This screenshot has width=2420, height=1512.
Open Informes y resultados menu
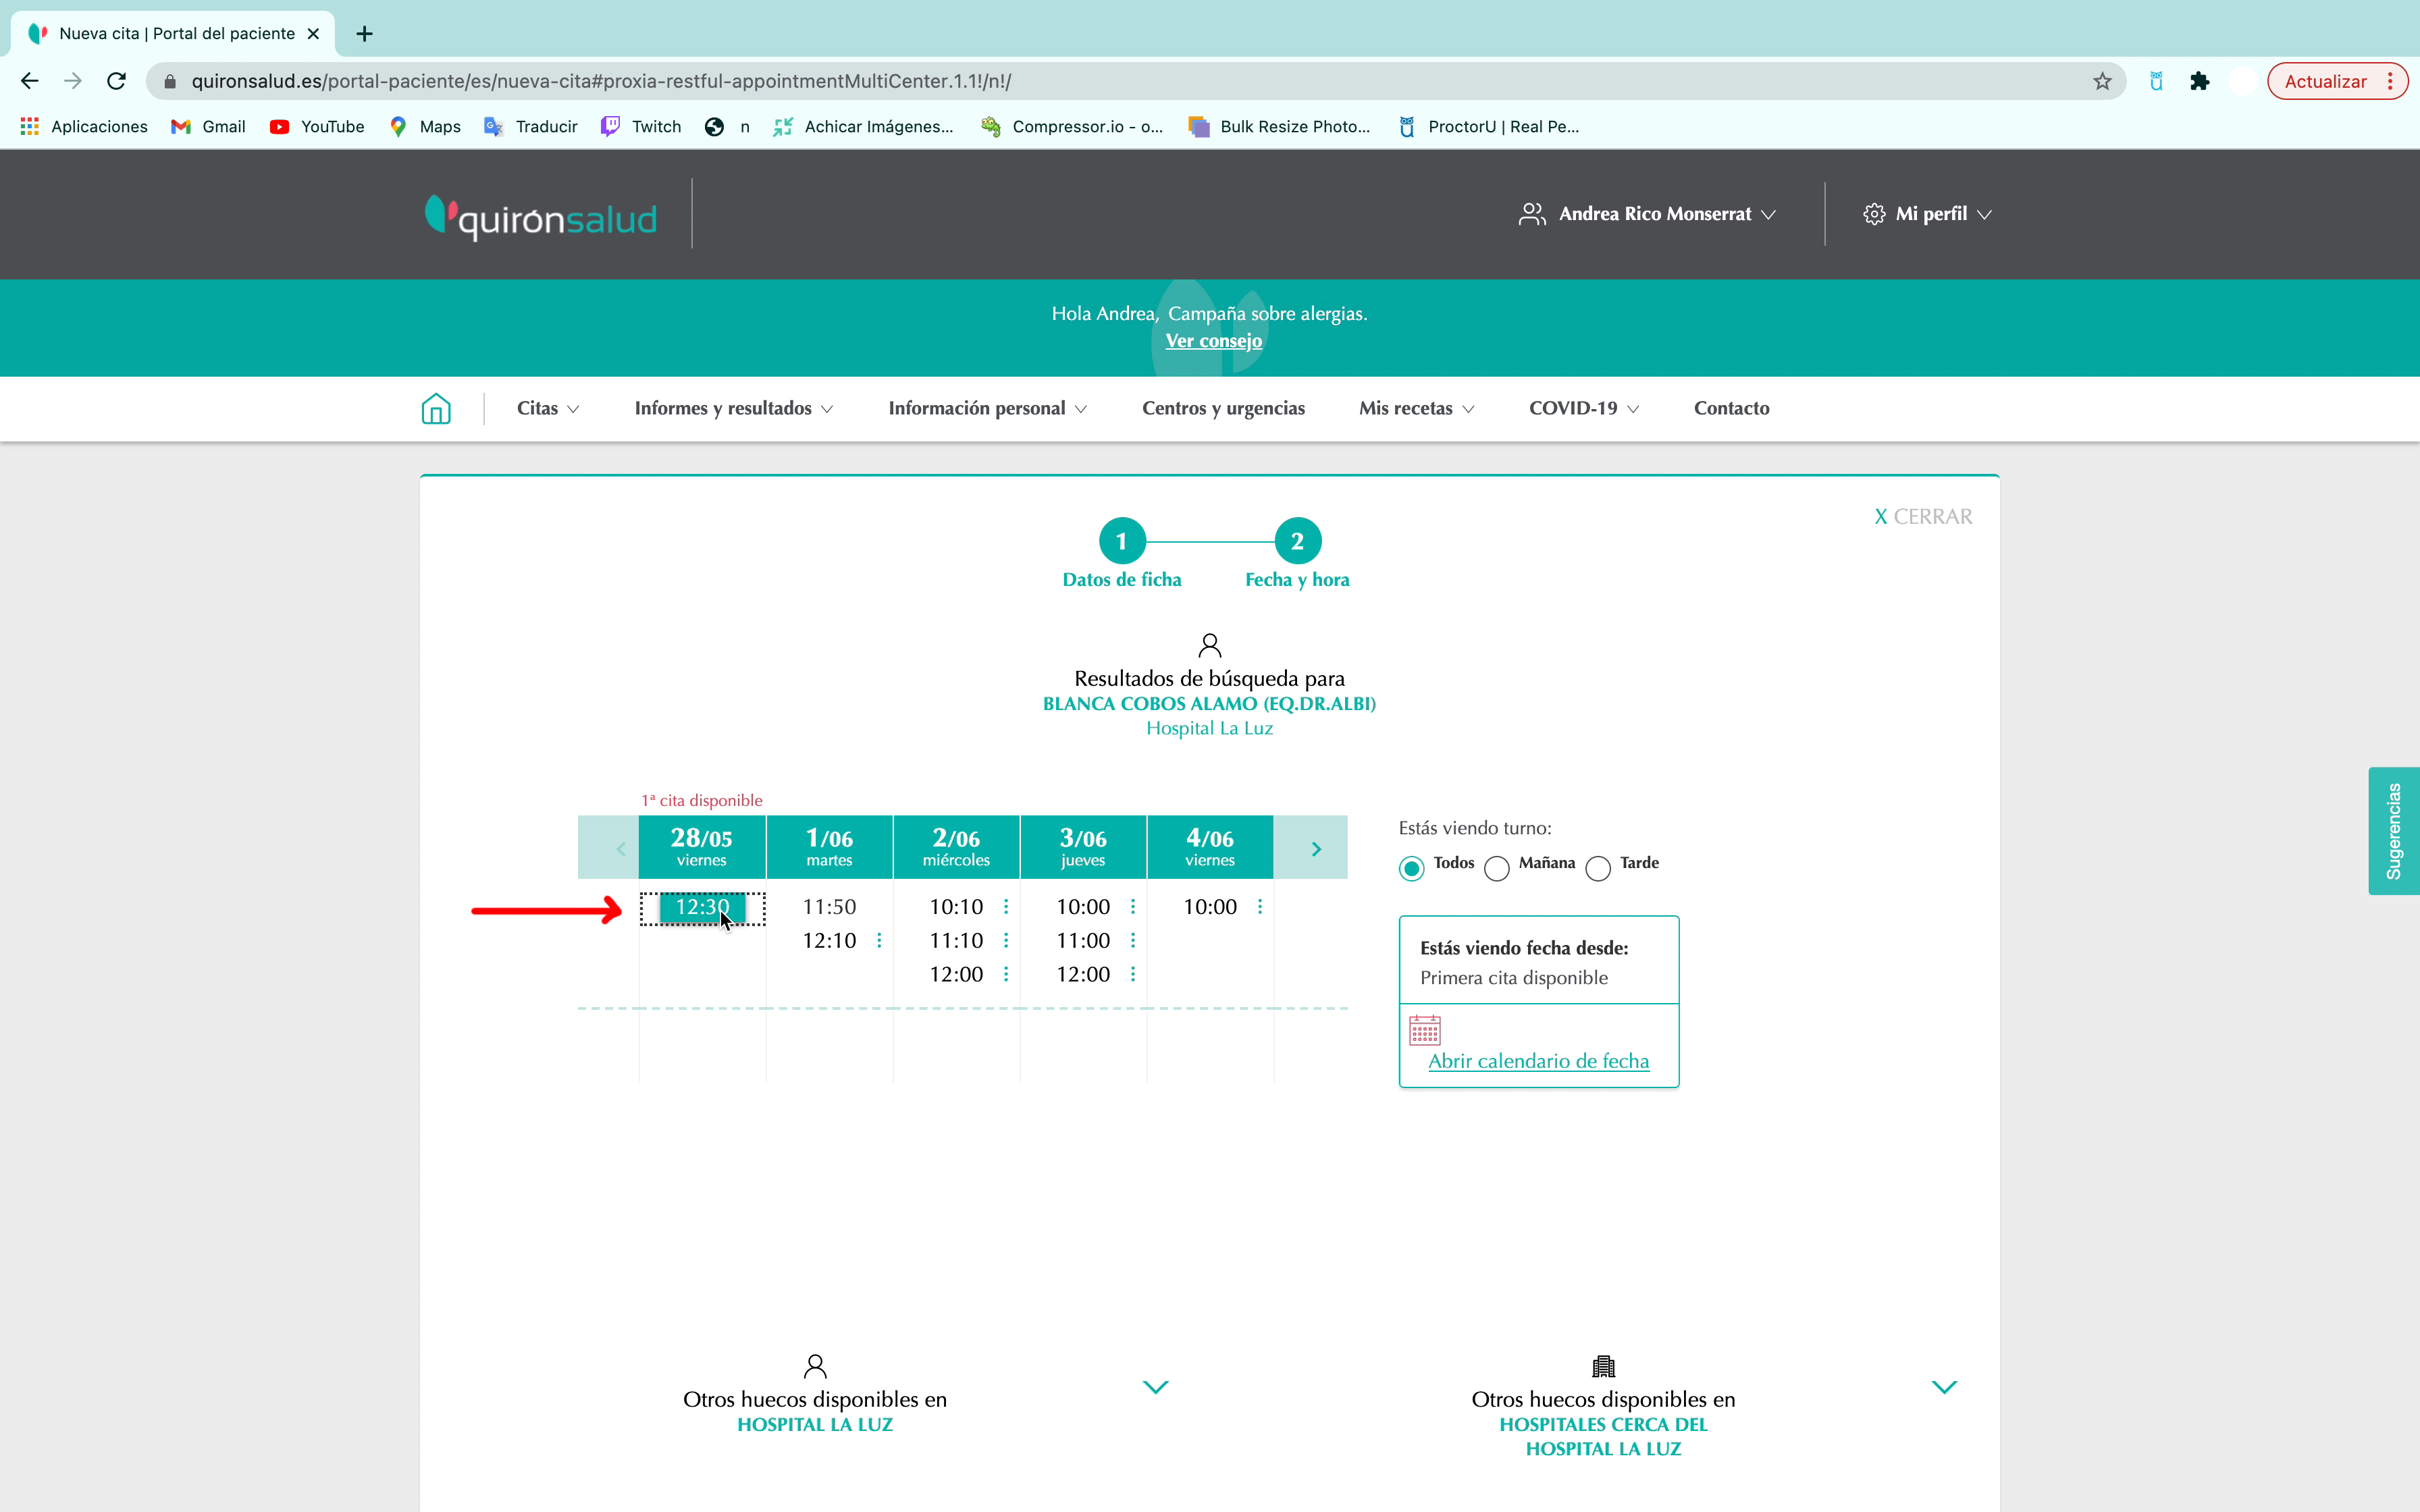tap(733, 408)
